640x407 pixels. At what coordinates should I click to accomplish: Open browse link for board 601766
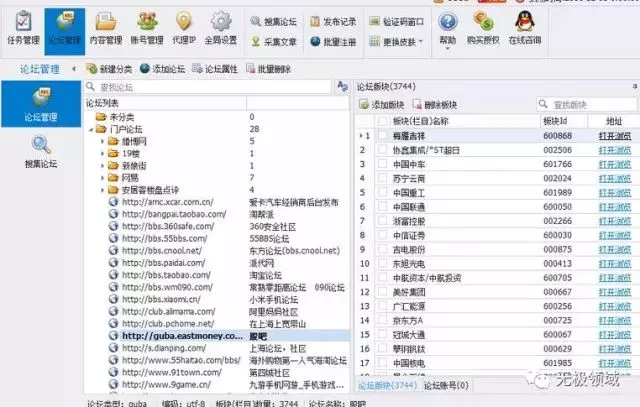tap(615, 164)
